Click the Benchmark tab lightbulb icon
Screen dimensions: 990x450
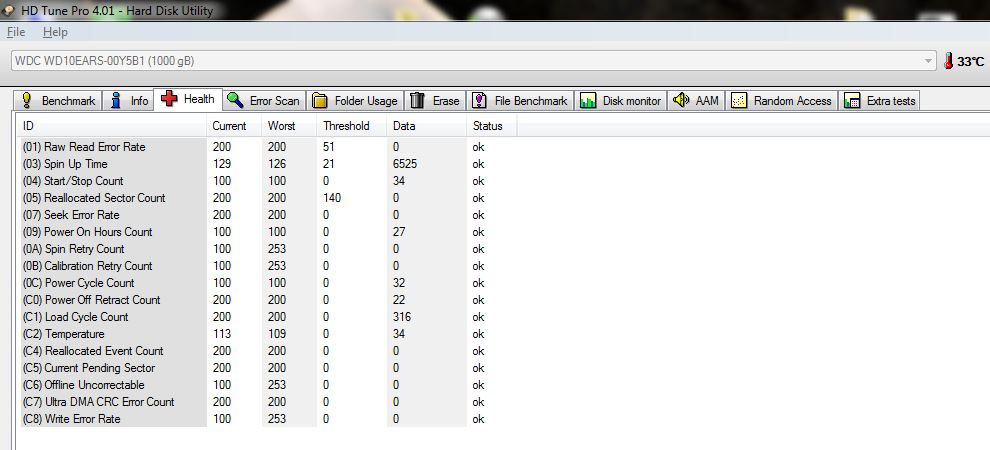(27, 100)
